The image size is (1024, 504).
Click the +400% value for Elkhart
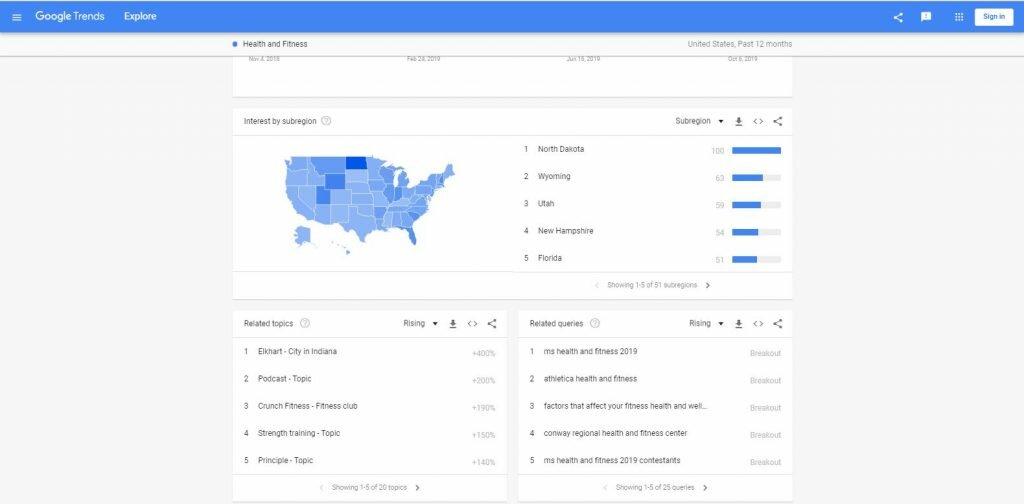(483, 353)
